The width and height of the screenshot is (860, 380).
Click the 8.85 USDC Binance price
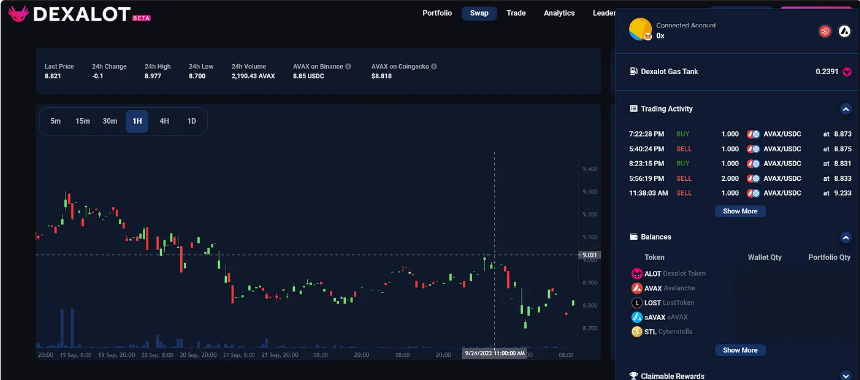(x=309, y=76)
